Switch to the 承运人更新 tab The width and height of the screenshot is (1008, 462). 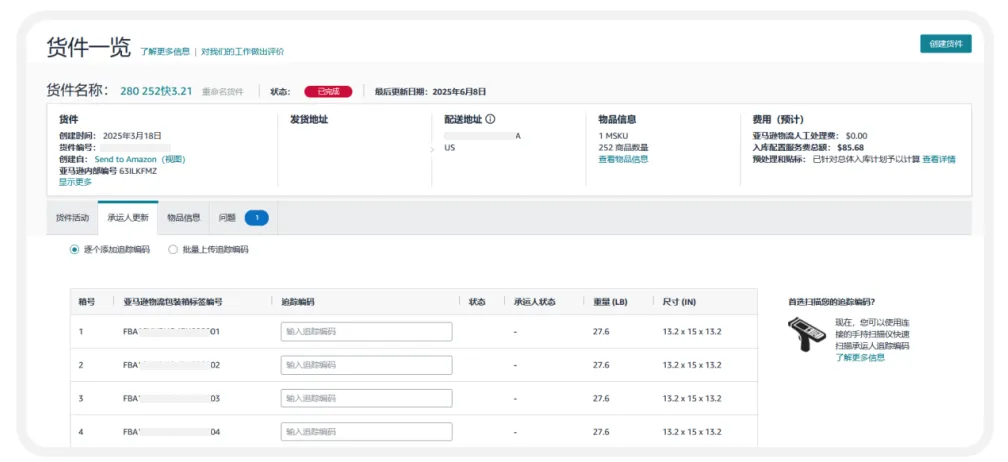tap(128, 217)
